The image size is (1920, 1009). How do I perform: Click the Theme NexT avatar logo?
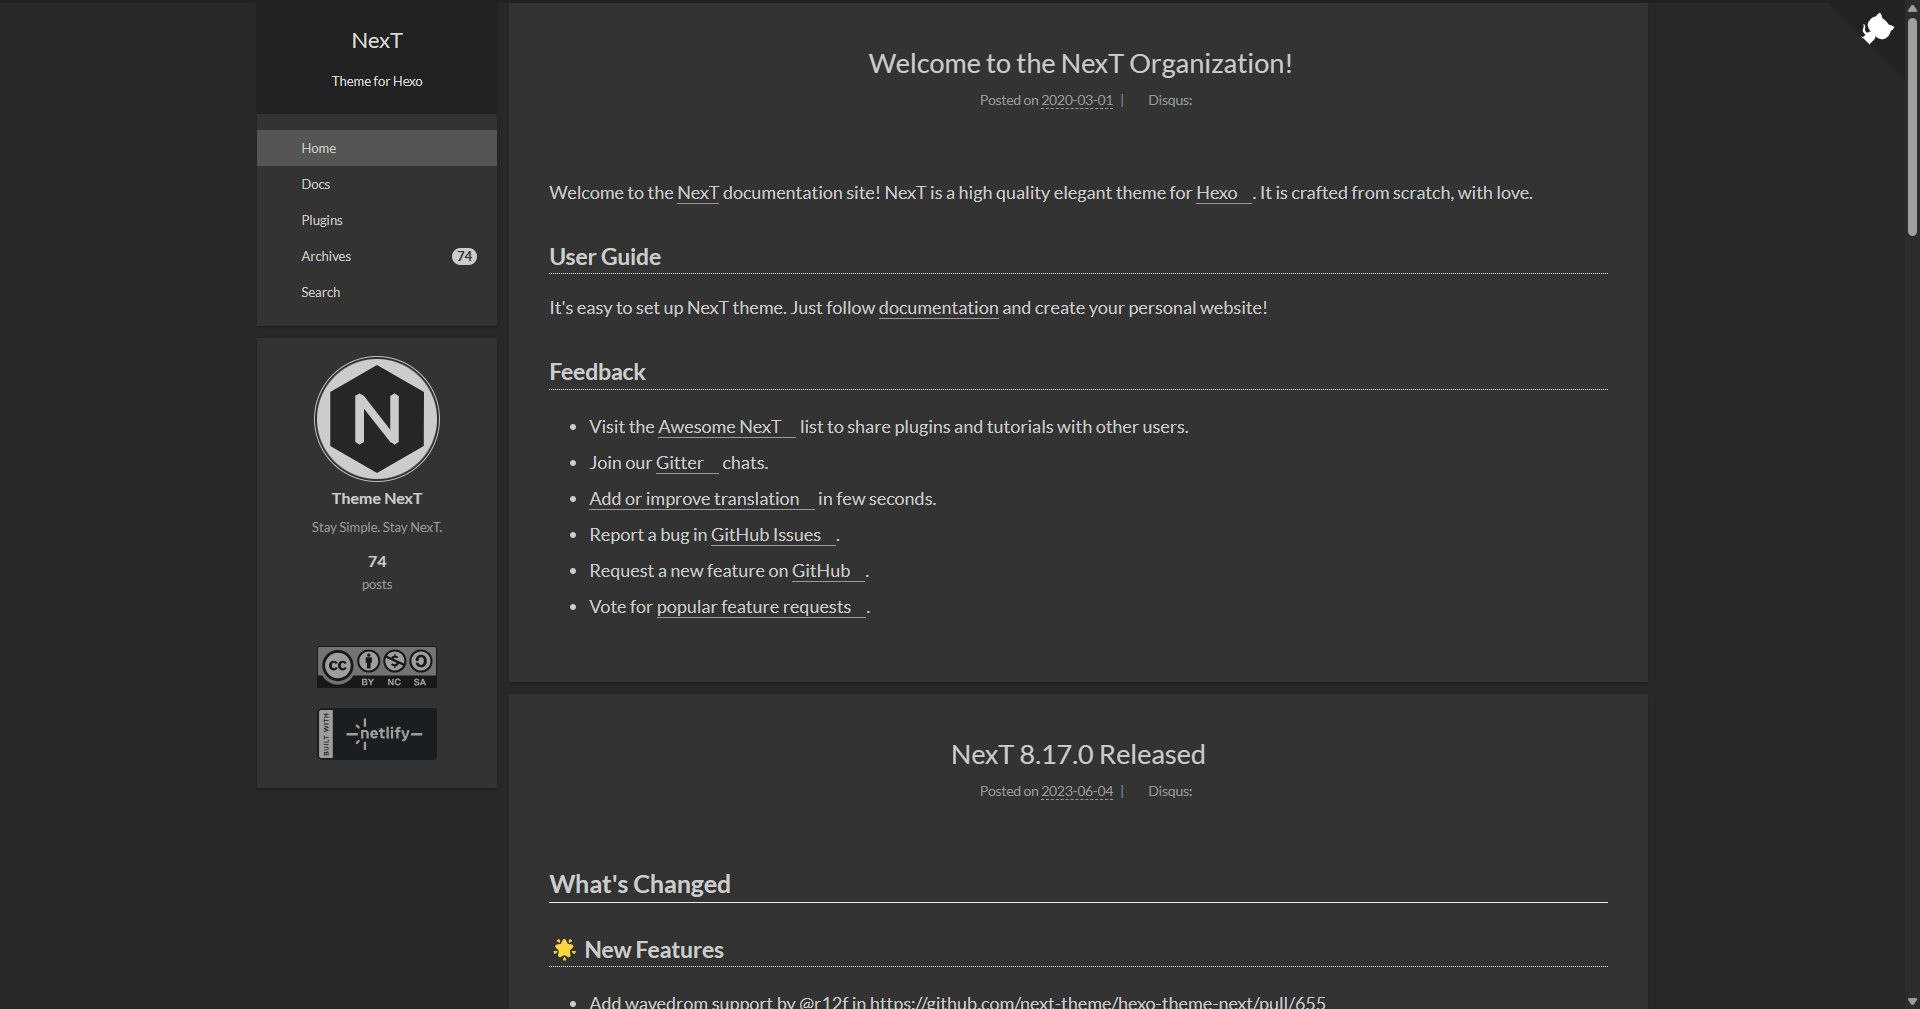(x=377, y=419)
